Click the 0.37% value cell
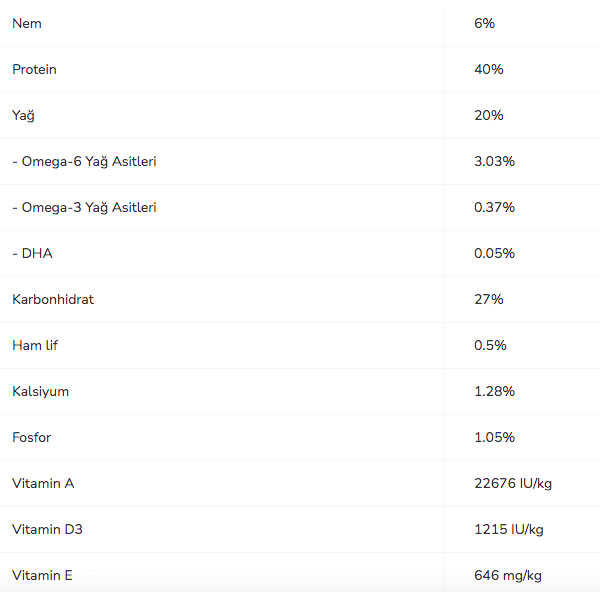 click(494, 207)
